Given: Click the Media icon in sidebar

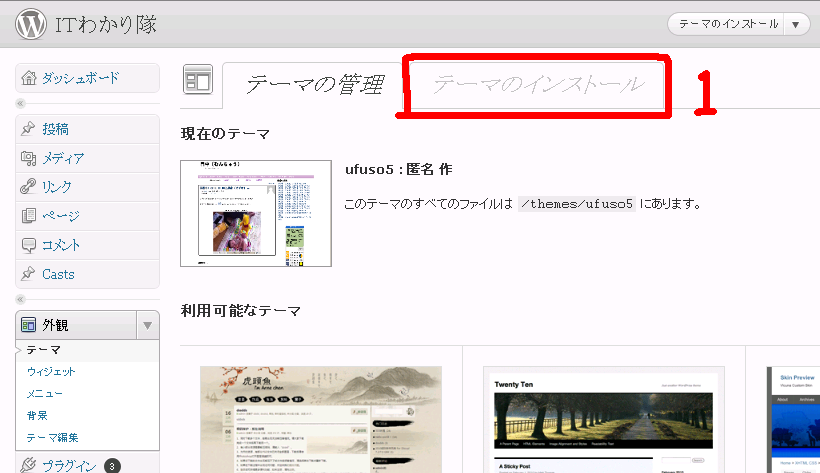Looking at the screenshot, I should (28, 158).
